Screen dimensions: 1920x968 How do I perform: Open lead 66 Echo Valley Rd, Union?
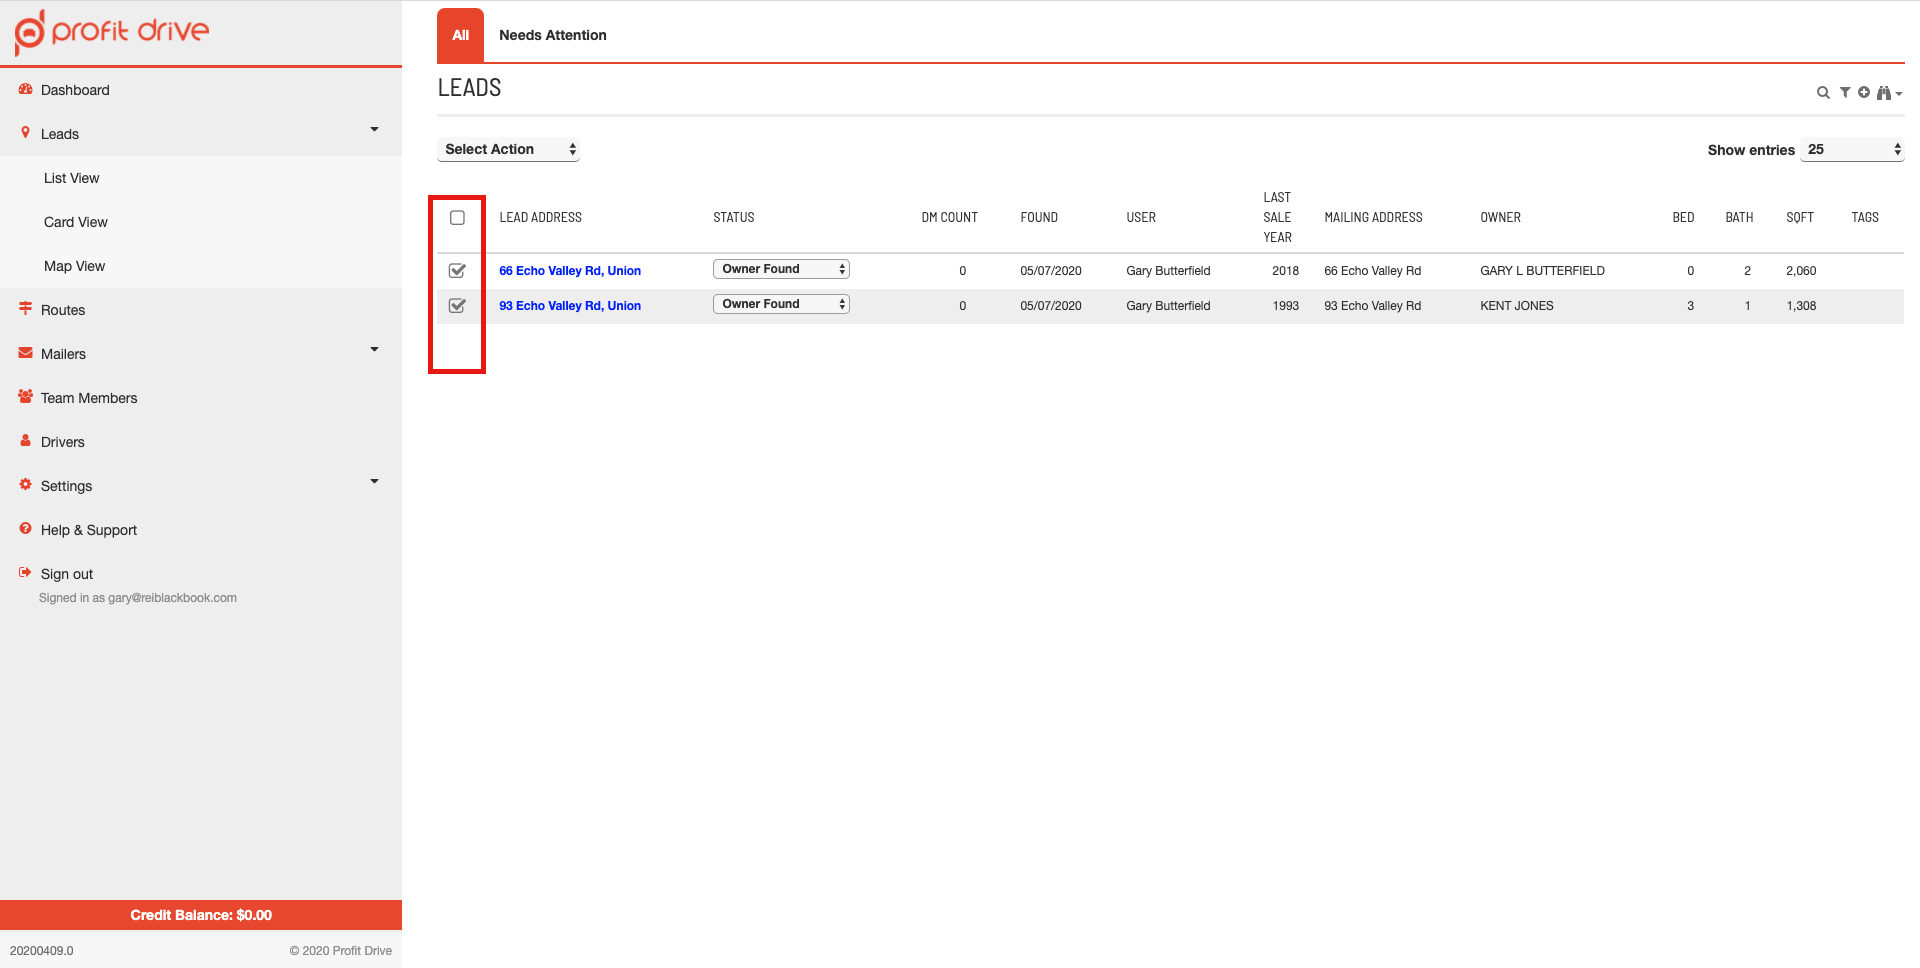click(570, 271)
